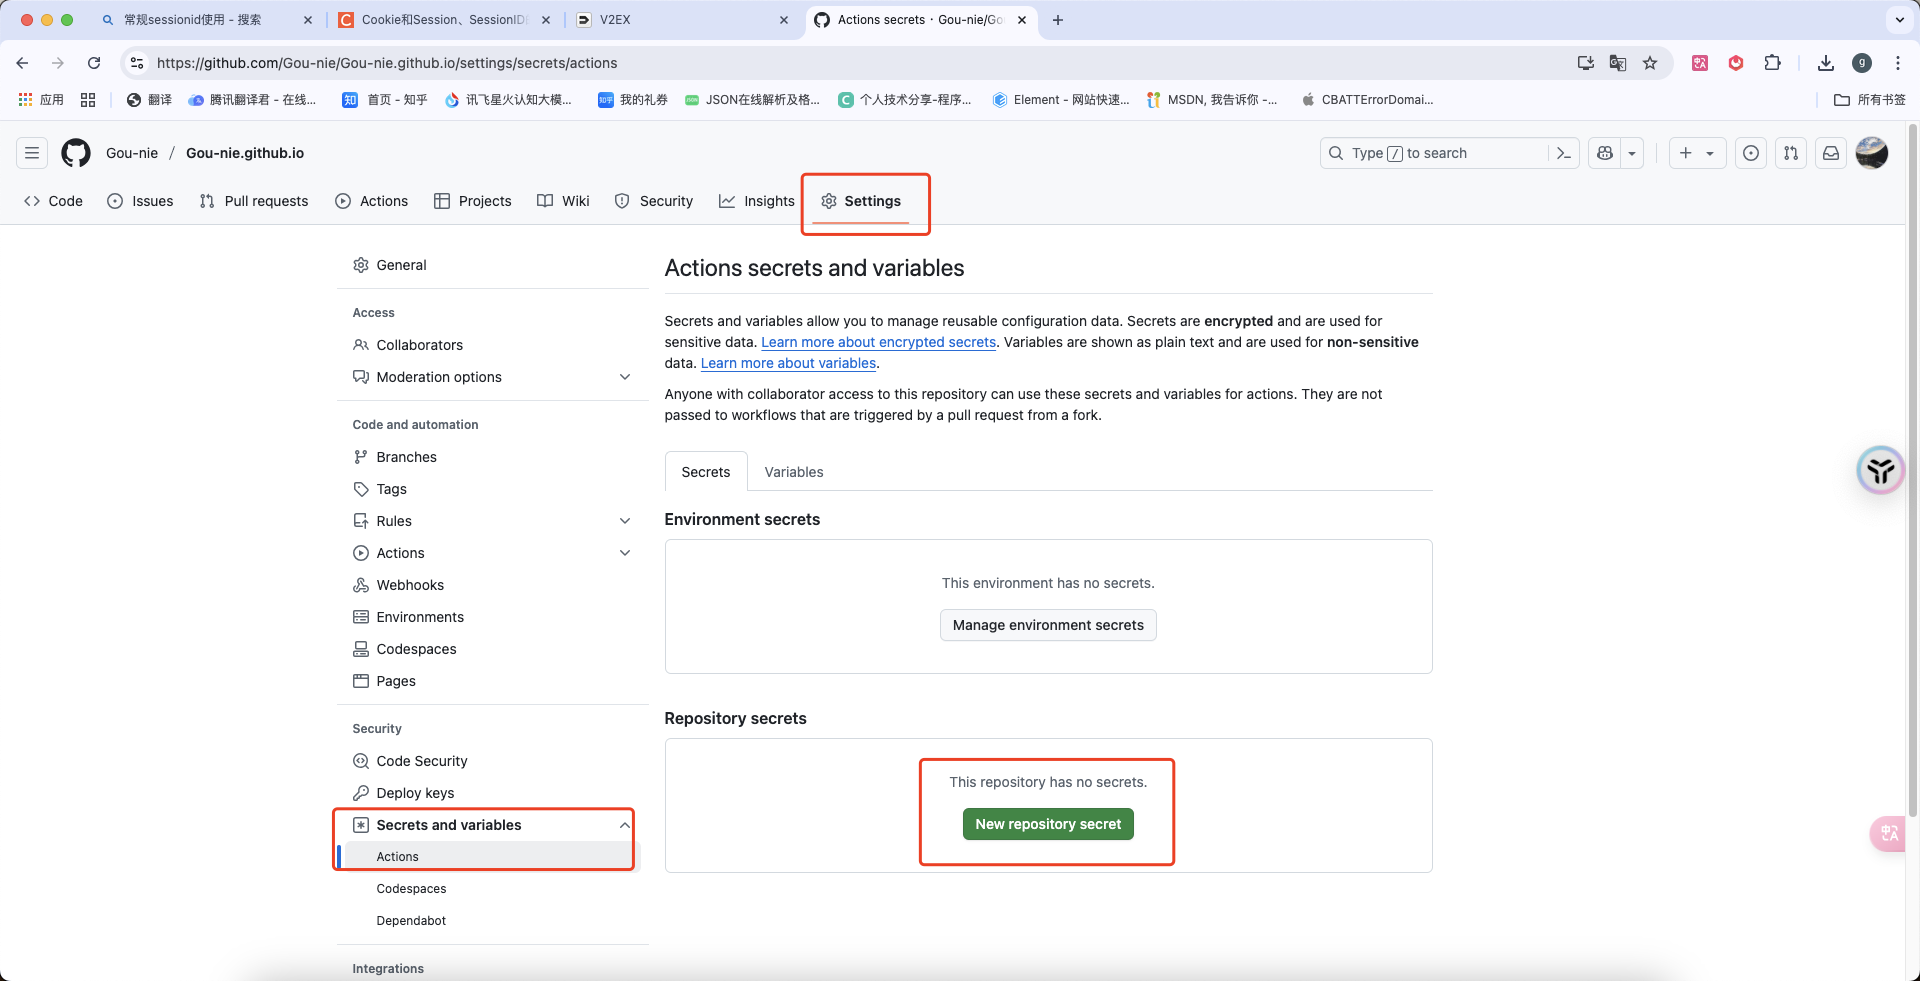Select Codespaces under Secrets and variables
Screen dimensions: 1920x981
tap(492, 889)
